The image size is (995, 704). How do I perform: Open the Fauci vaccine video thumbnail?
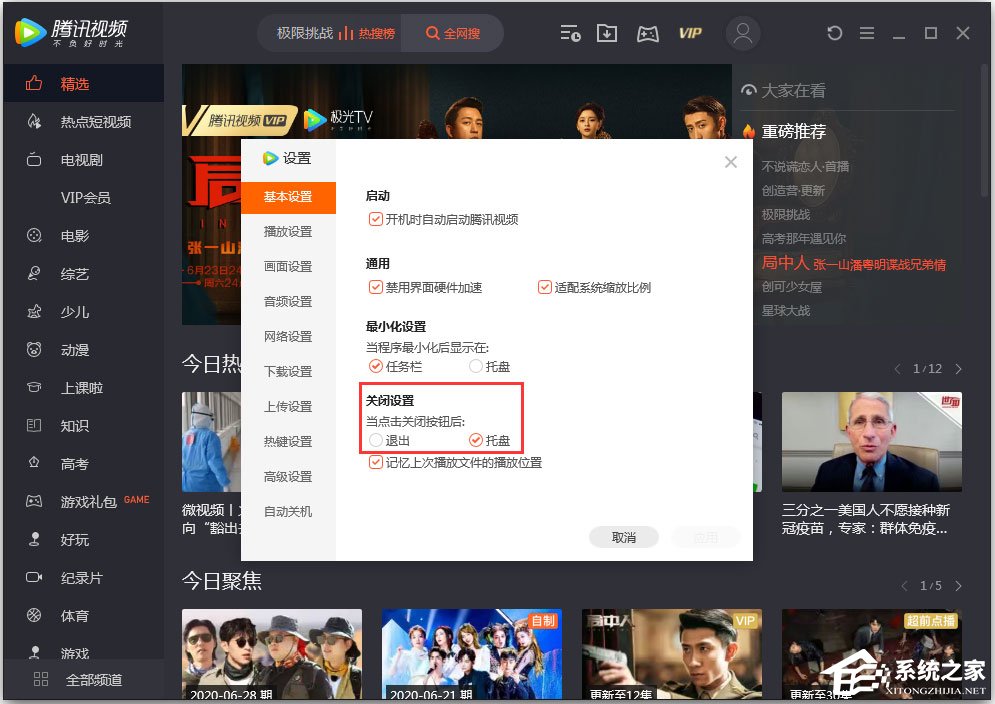871,441
